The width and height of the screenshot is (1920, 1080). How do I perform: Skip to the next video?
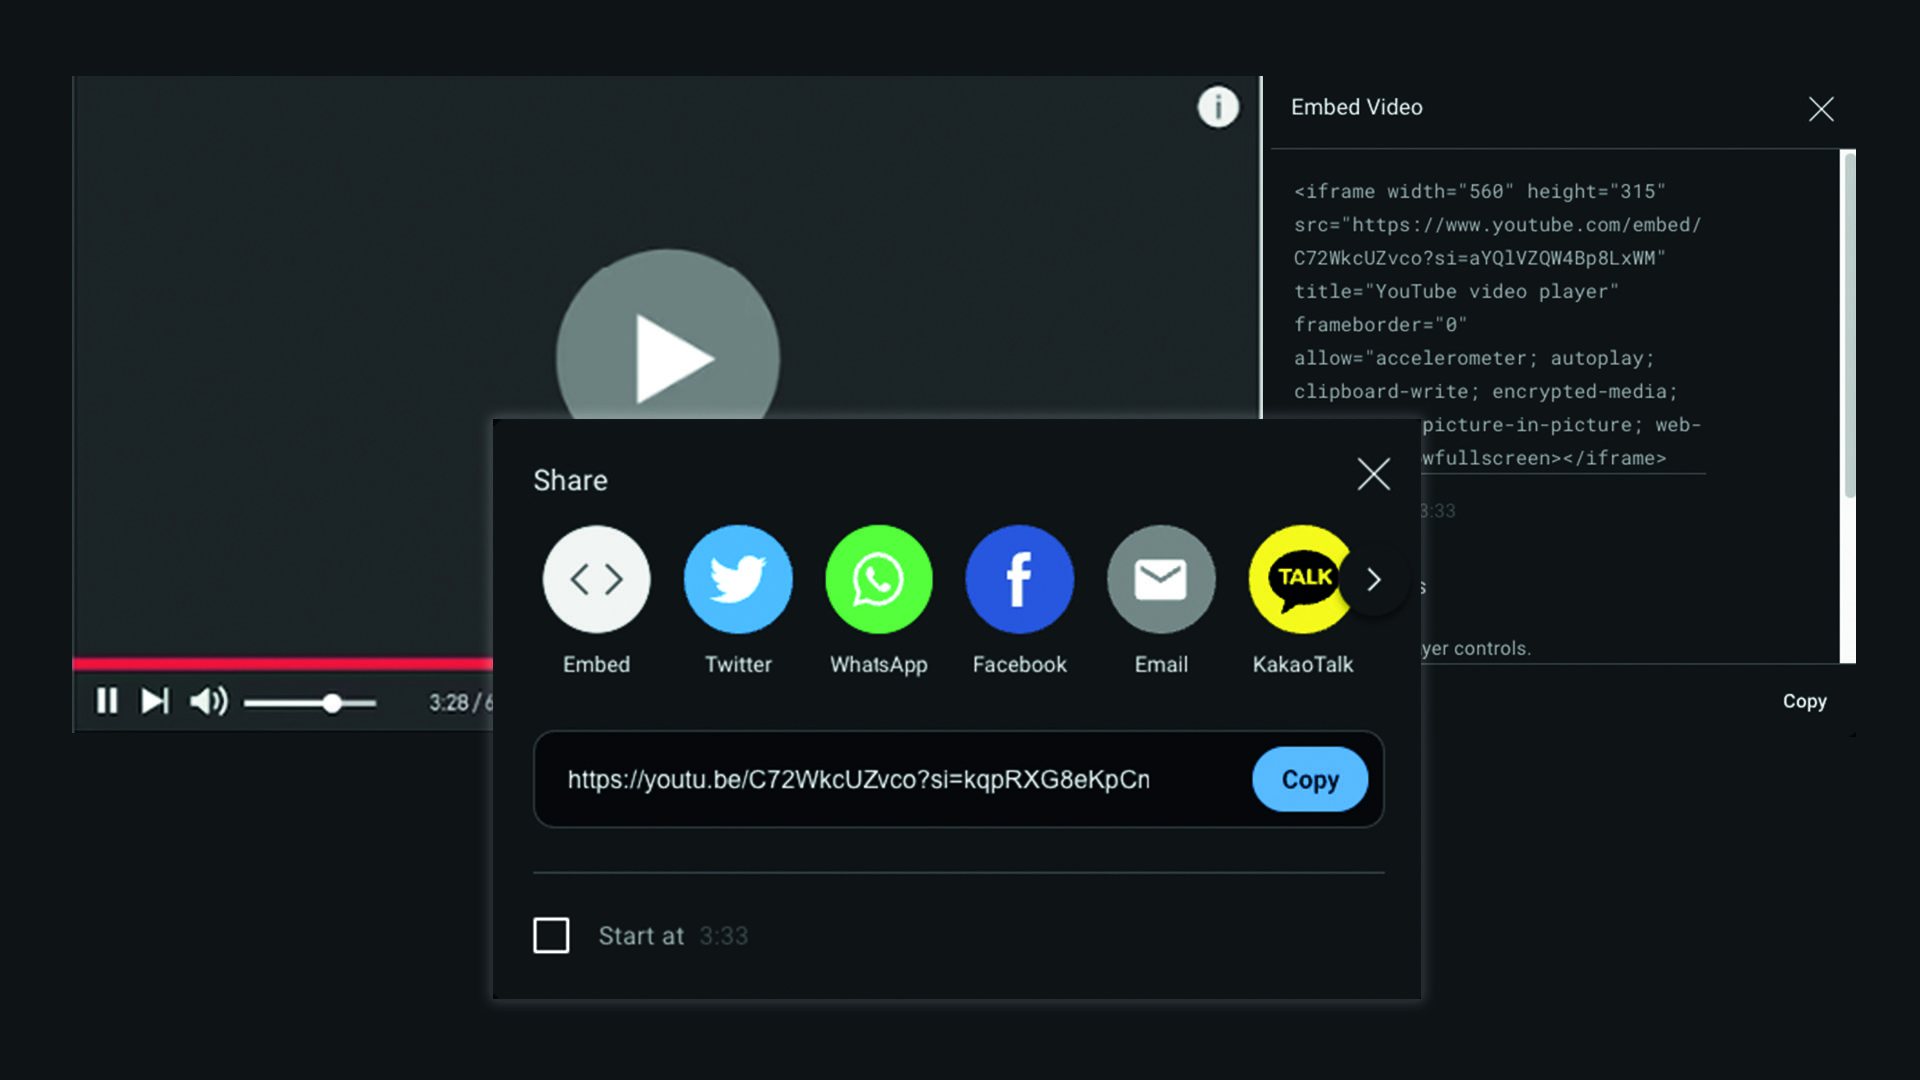(x=155, y=701)
